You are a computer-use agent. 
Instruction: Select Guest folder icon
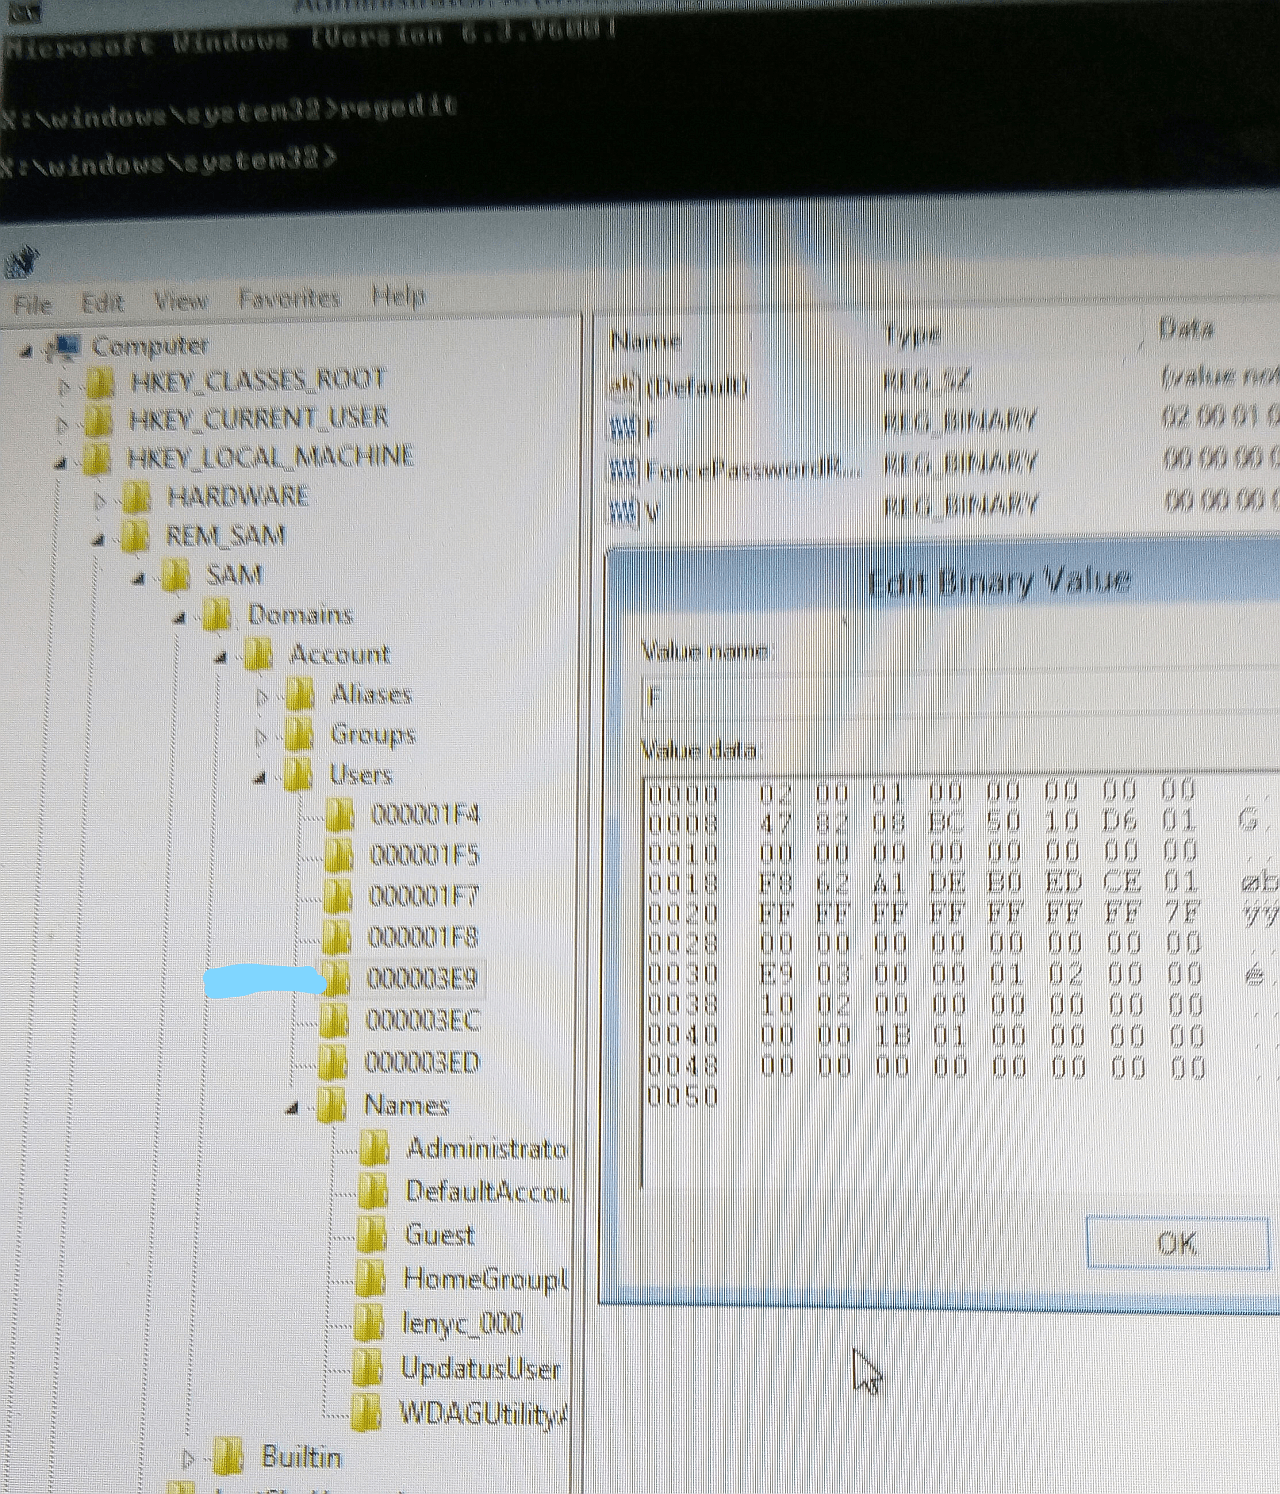coord(372,1235)
